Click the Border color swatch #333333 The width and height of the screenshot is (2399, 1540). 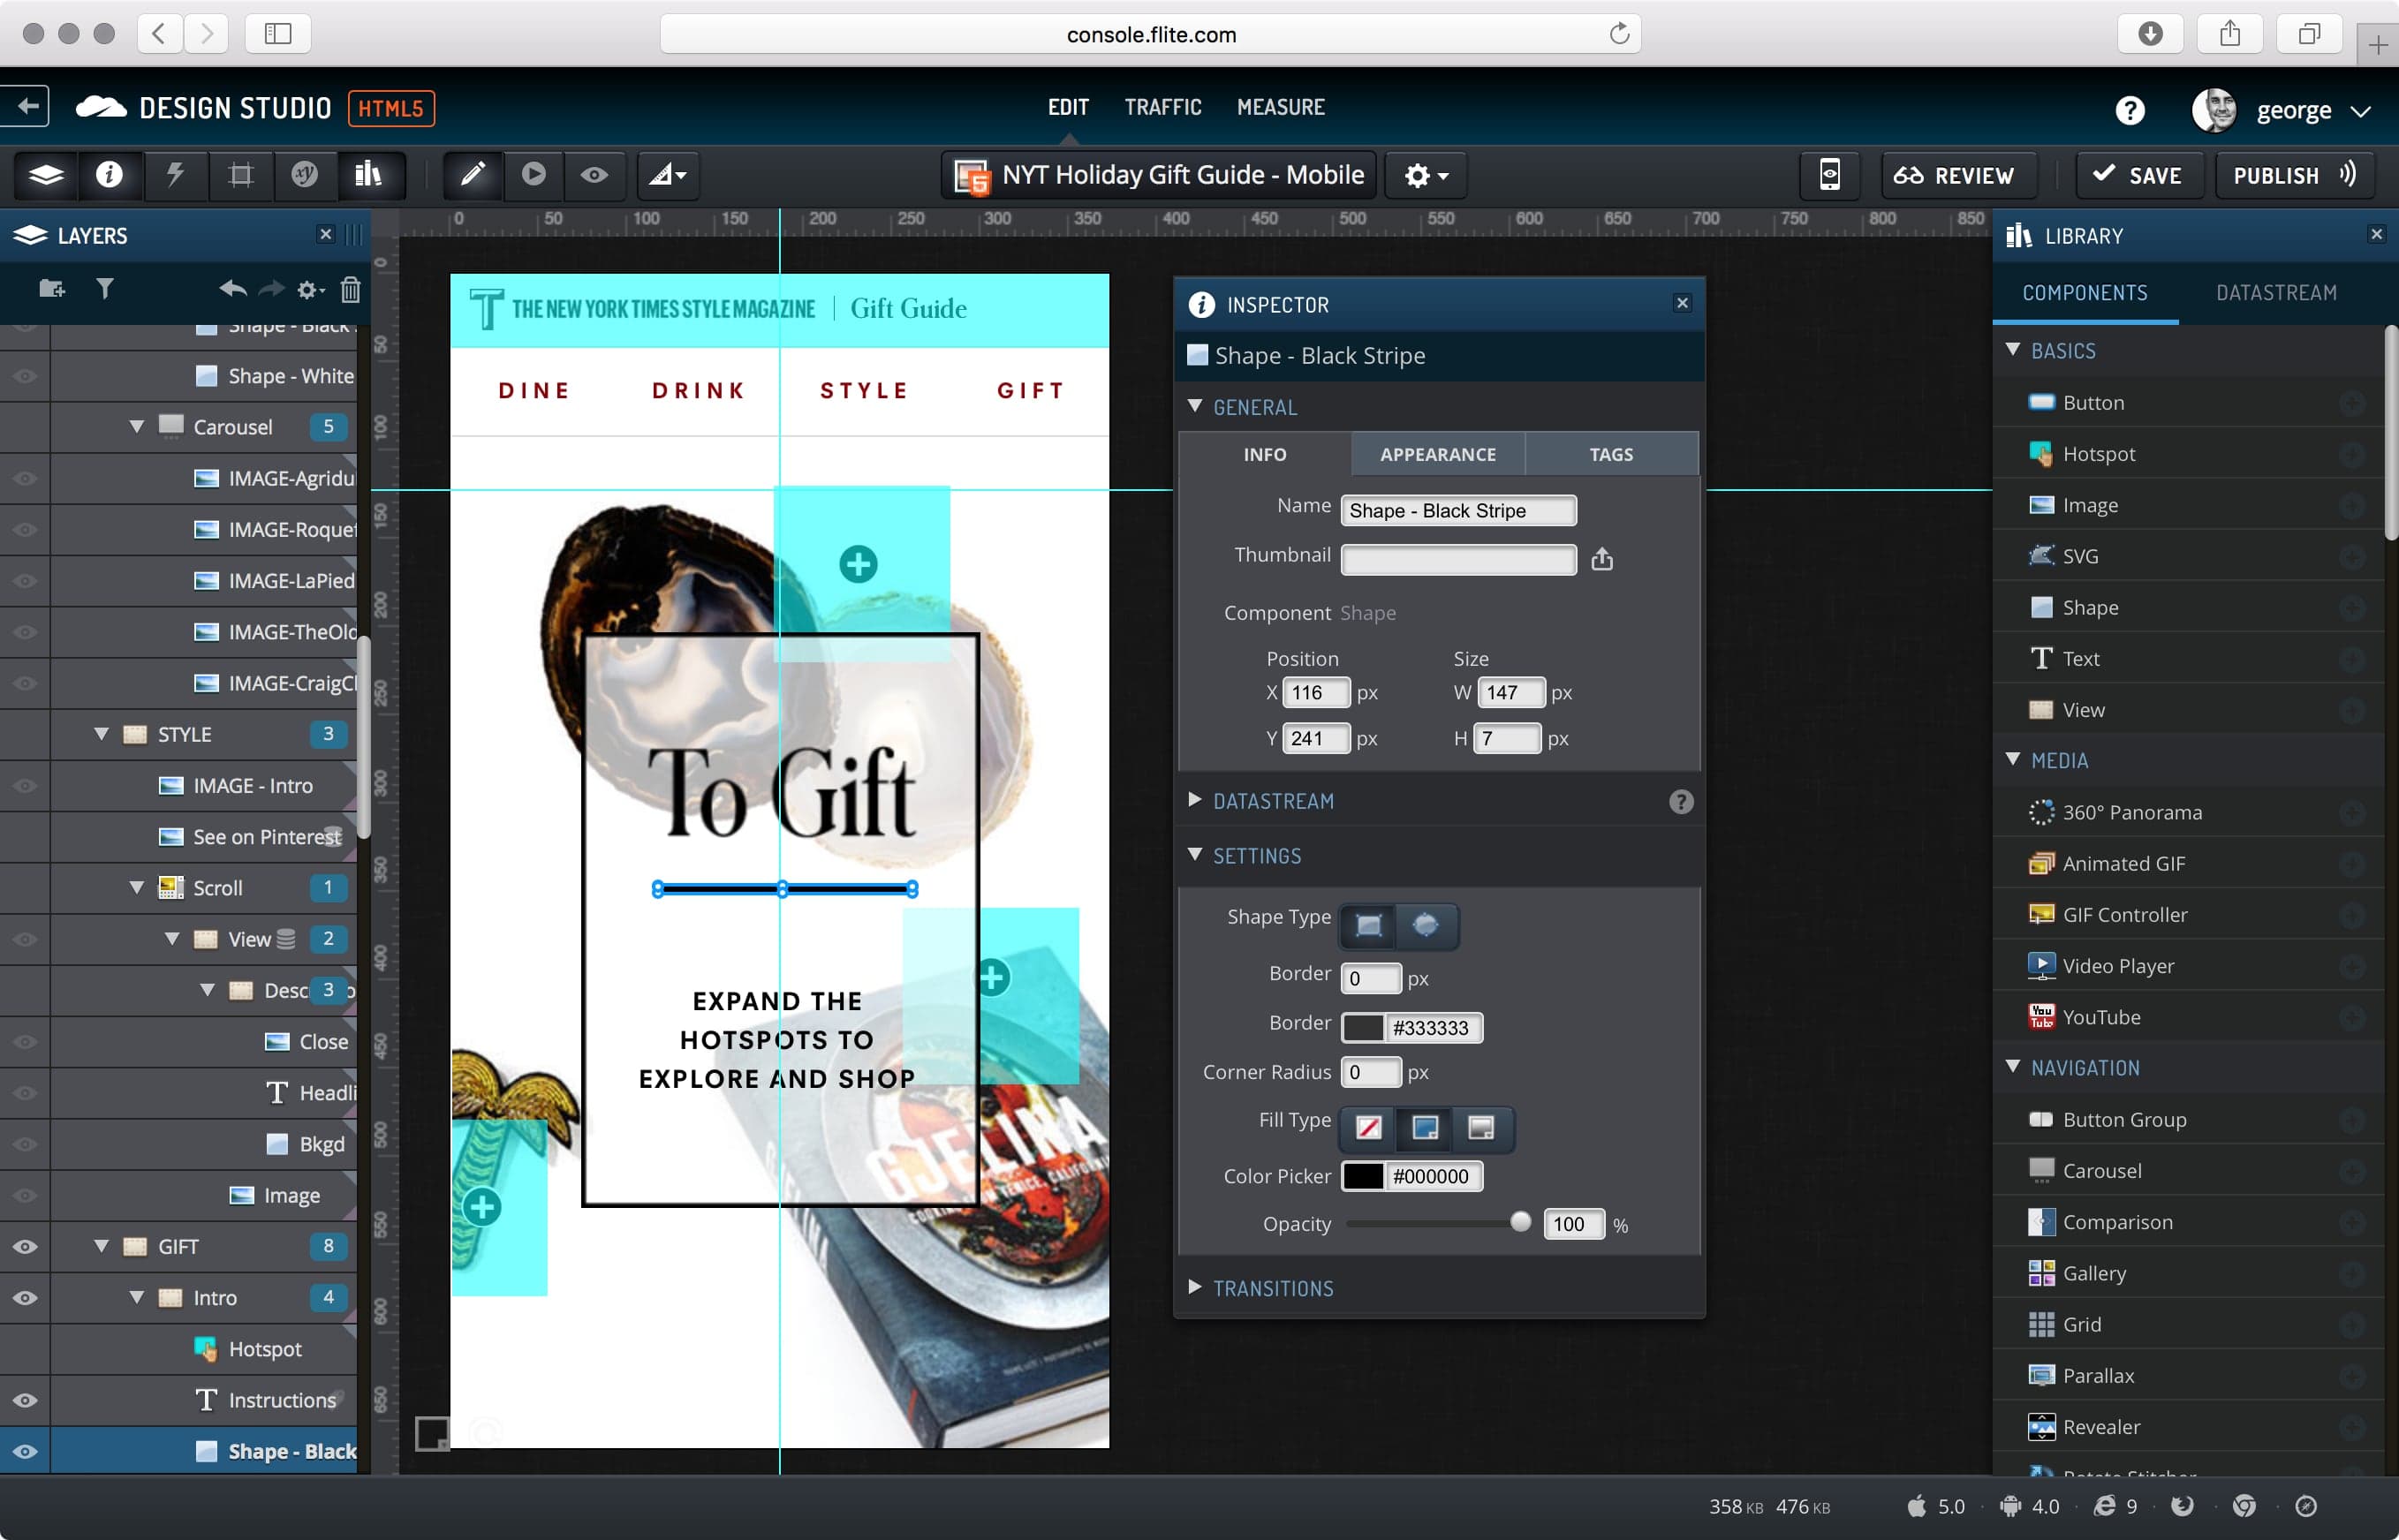[1362, 1028]
